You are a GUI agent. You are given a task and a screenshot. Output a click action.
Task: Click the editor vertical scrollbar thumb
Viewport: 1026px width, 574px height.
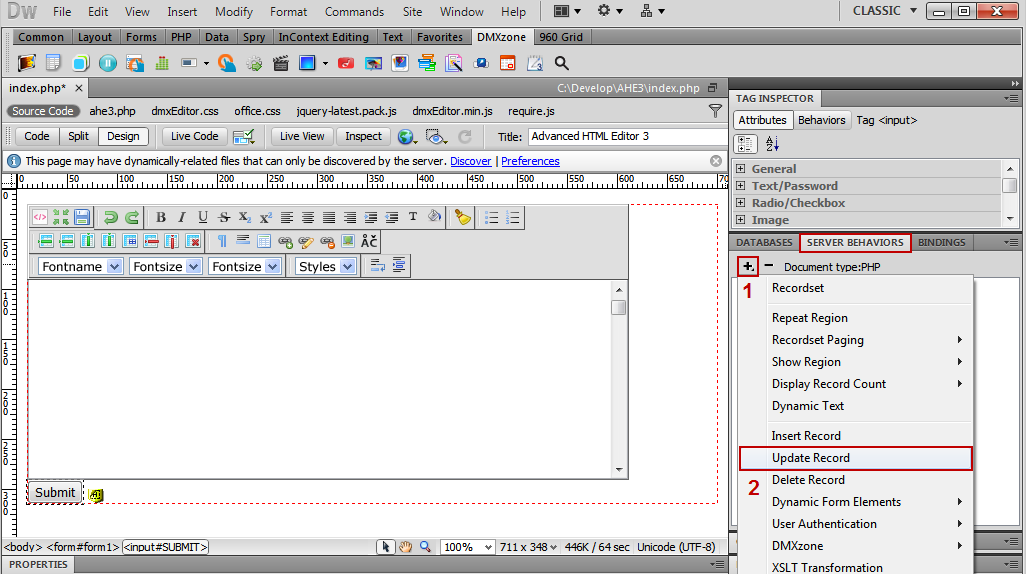pyautogui.click(x=618, y=308)
